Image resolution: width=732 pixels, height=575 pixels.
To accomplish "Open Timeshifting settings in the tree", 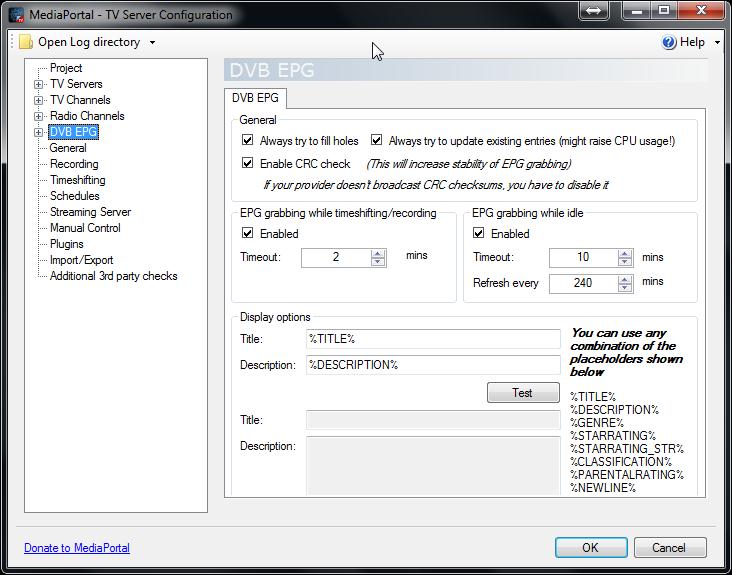I will tap(77, 180).
